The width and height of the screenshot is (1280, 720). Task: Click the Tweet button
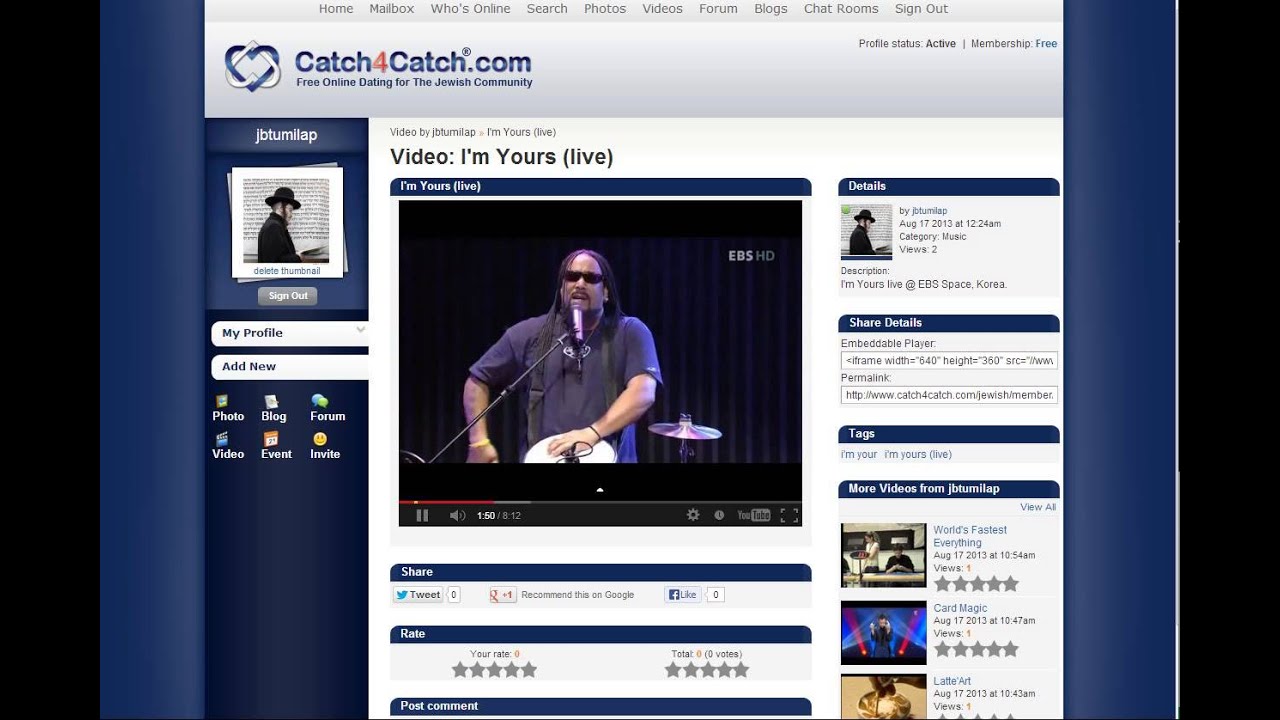point(418,594)
